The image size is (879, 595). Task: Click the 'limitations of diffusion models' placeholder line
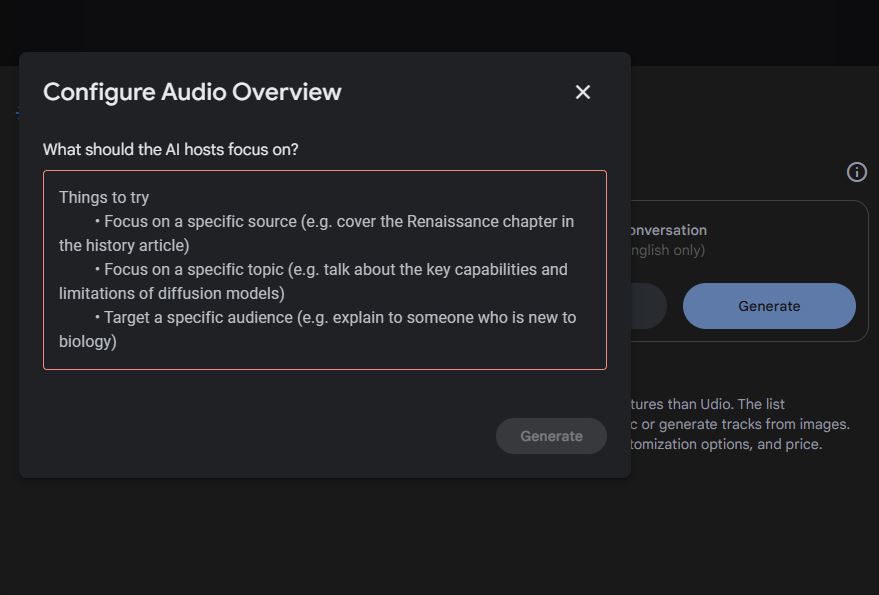tap(171, 293)
